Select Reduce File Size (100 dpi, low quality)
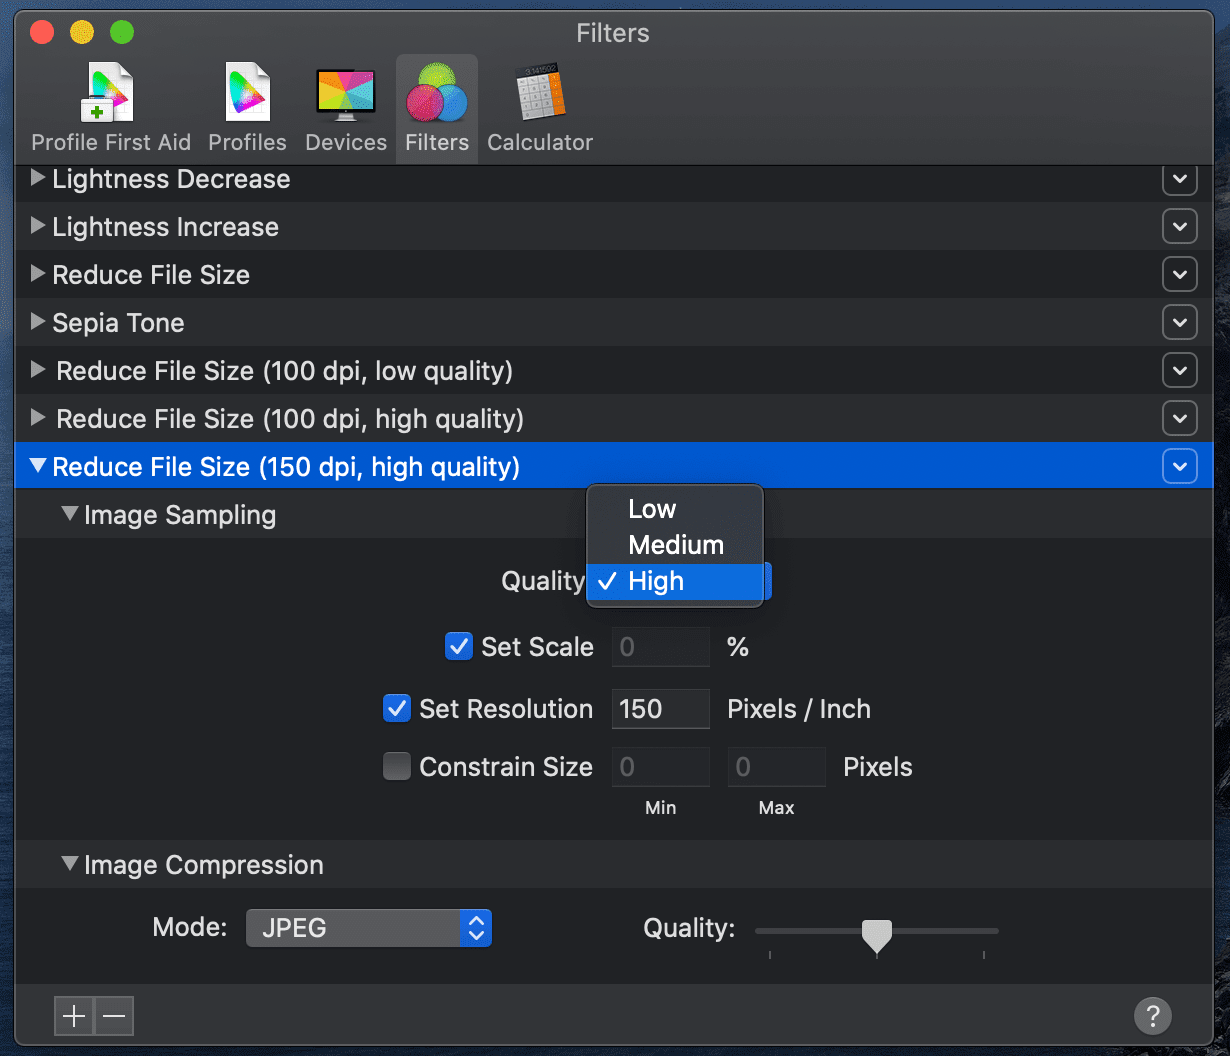The image size is (1230, 1056). coord(284,371)
